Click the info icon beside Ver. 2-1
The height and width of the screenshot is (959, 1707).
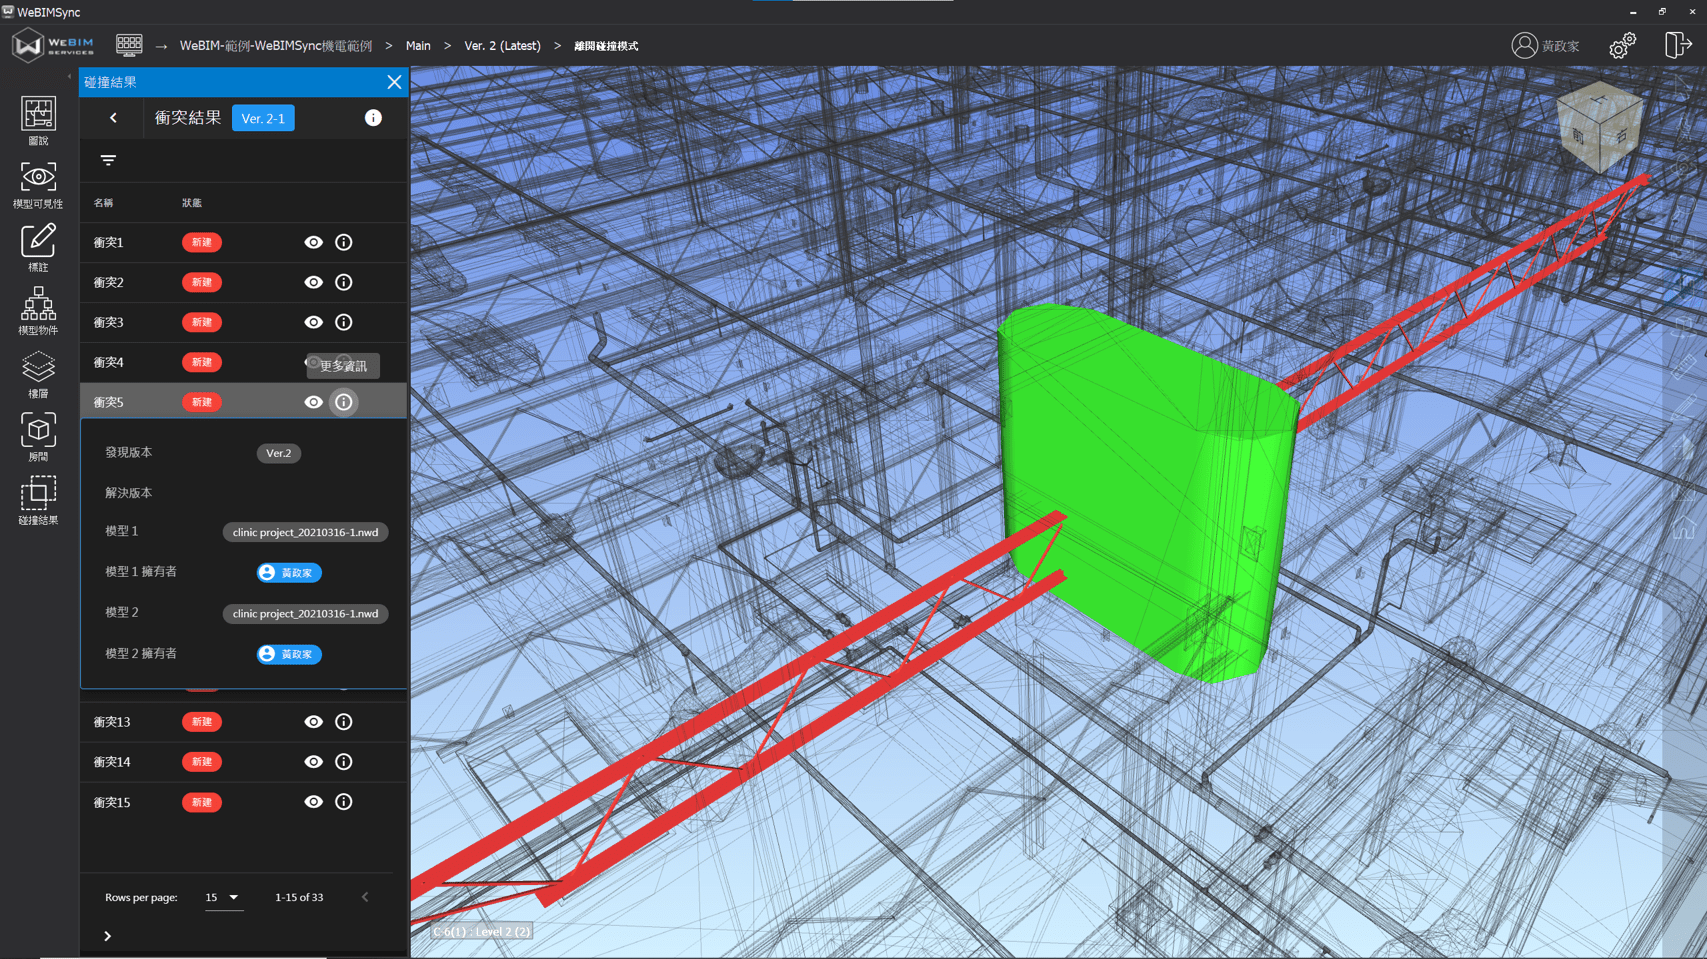point(373,118)
